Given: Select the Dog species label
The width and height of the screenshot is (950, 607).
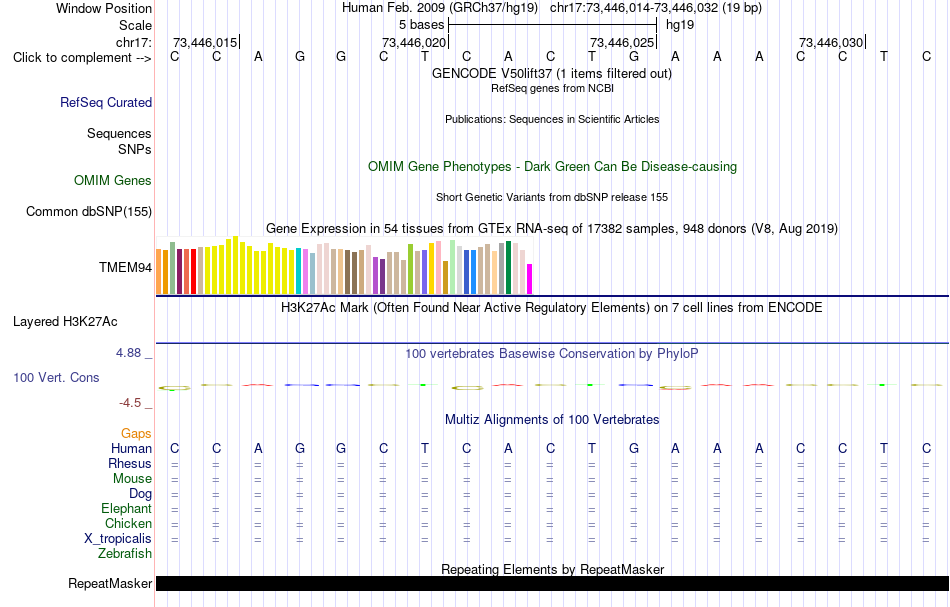Looking at the screenshot, I should [x=140, y=494].
